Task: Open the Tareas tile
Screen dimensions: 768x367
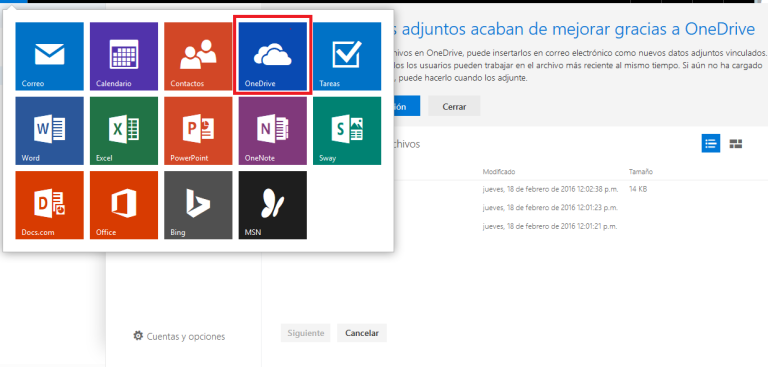Action: (x=347, y=56)
